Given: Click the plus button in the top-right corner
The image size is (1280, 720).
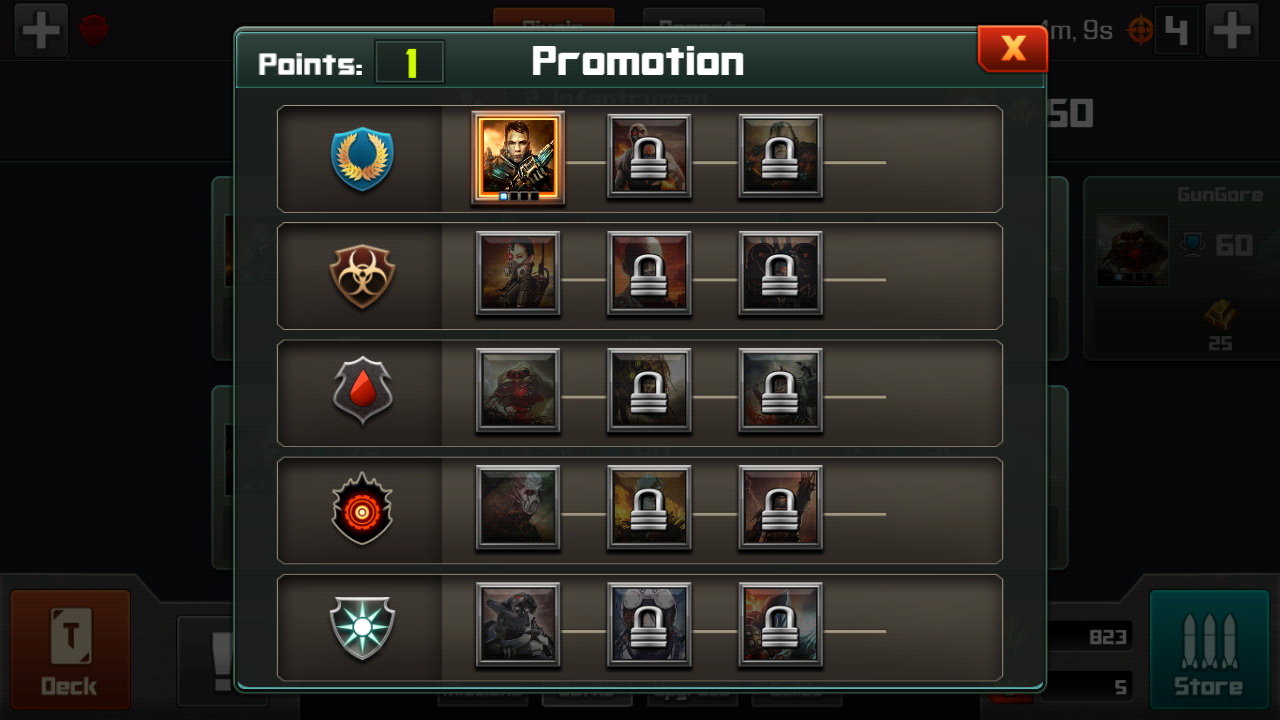Looking at the screenshot, I should [x=1232, y=30].
